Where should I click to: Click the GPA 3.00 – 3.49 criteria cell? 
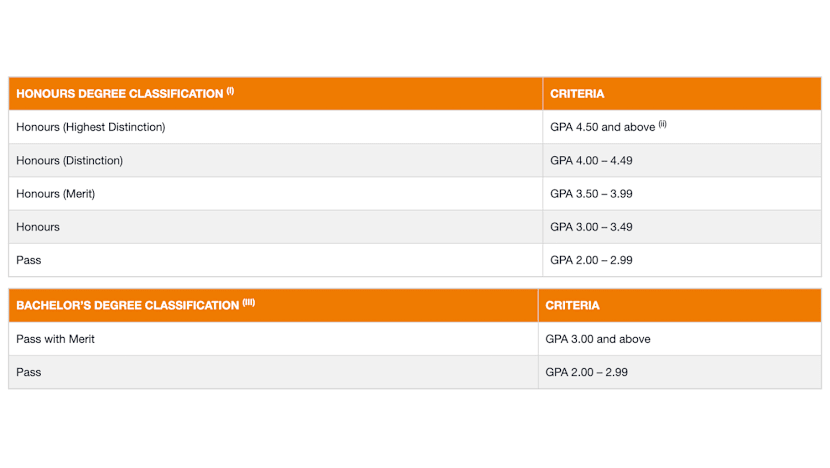591,227
